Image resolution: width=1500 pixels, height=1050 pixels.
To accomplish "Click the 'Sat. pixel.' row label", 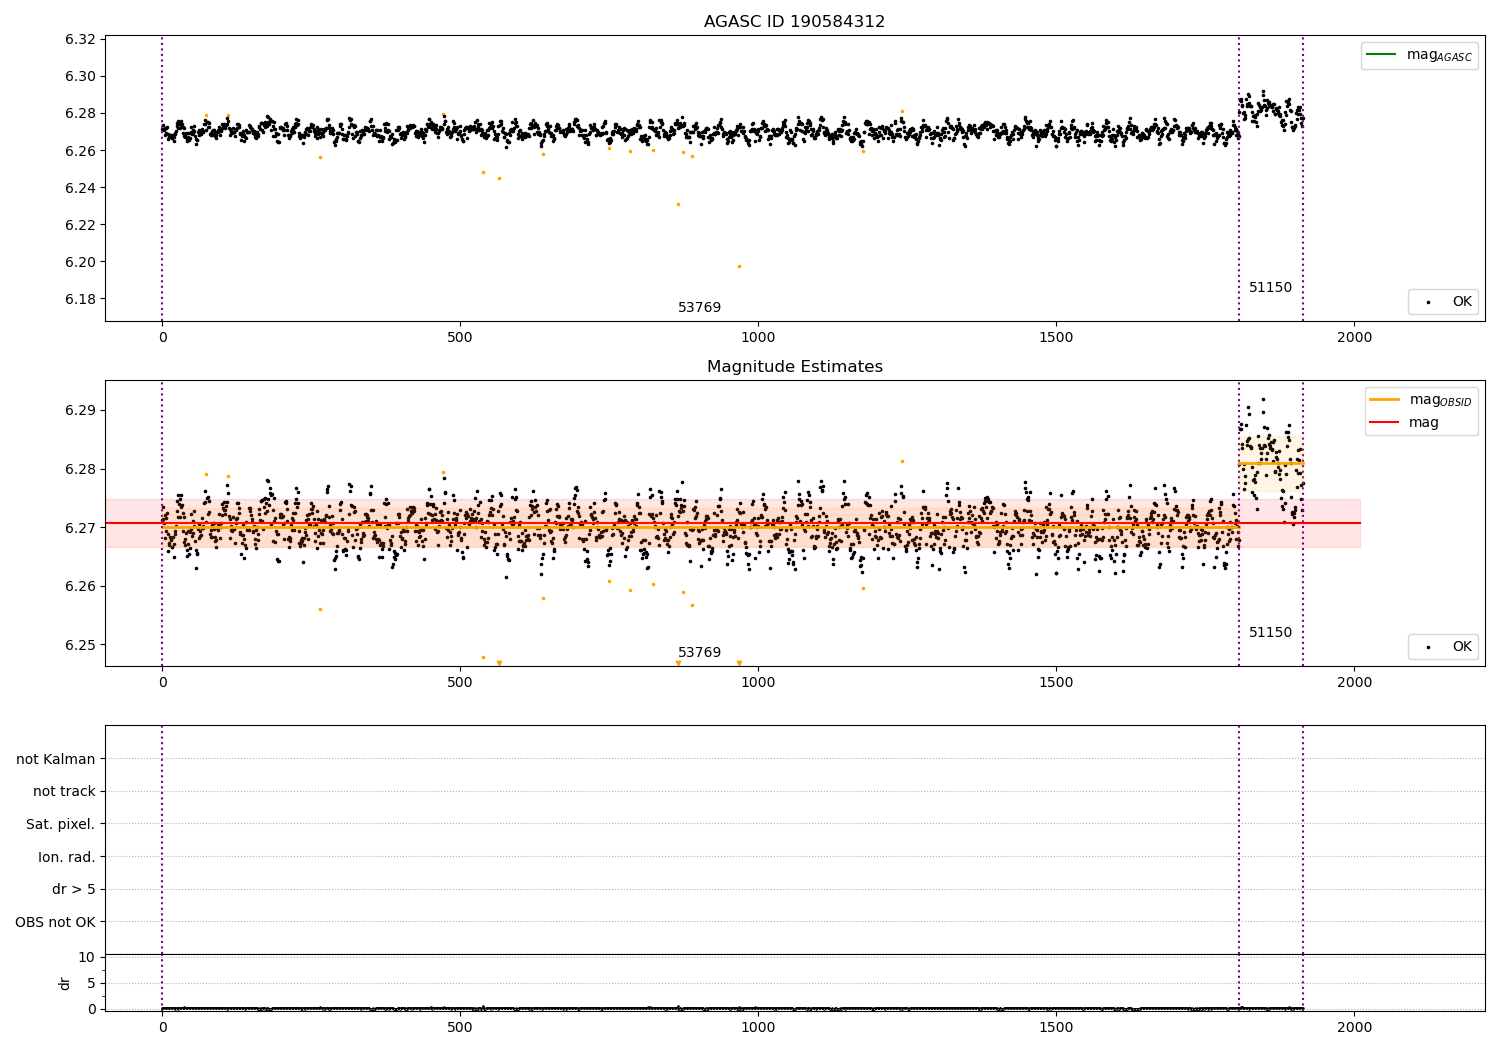I will tap(61, 825).
